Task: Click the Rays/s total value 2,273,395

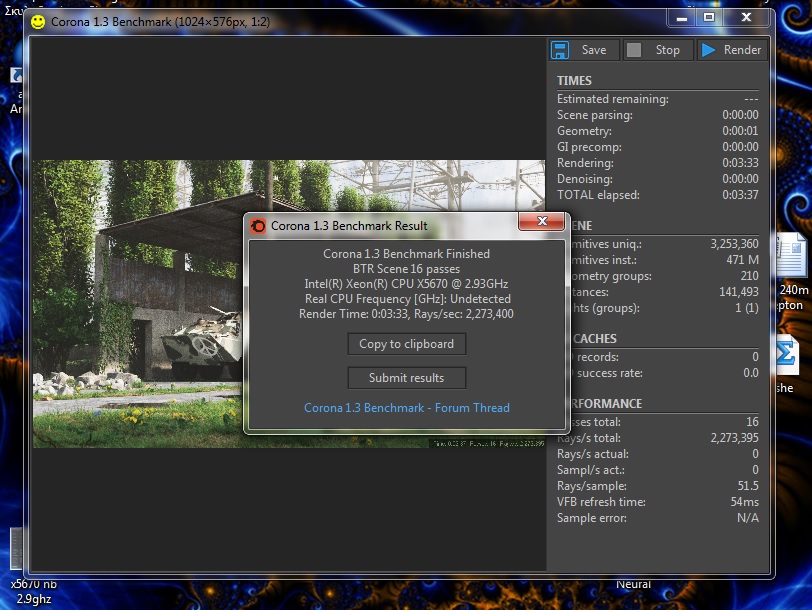Action: pos(734,438)
